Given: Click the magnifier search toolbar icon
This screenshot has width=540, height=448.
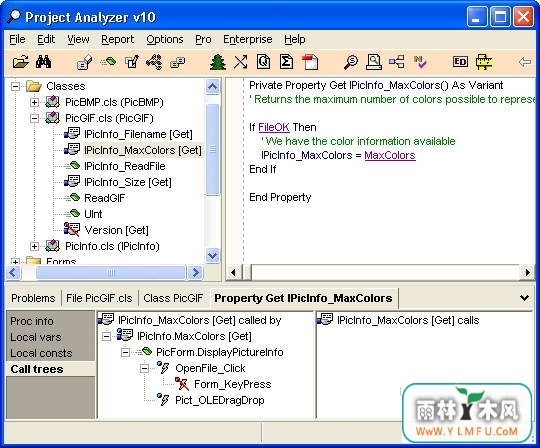Looking at the screenshot, I should pyautogui.click(x=351, y=62).
